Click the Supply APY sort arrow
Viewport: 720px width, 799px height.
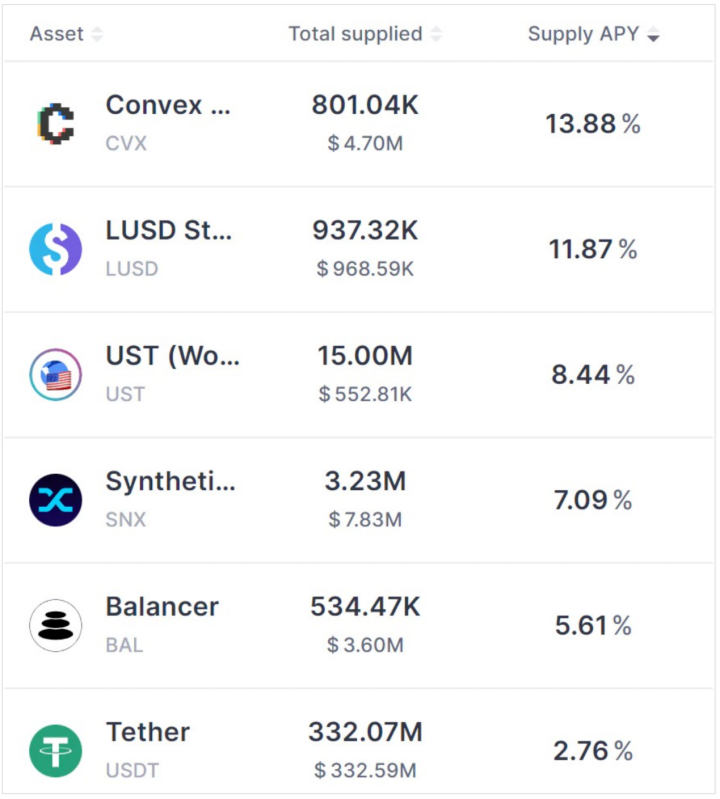click(x=653, y=34)
